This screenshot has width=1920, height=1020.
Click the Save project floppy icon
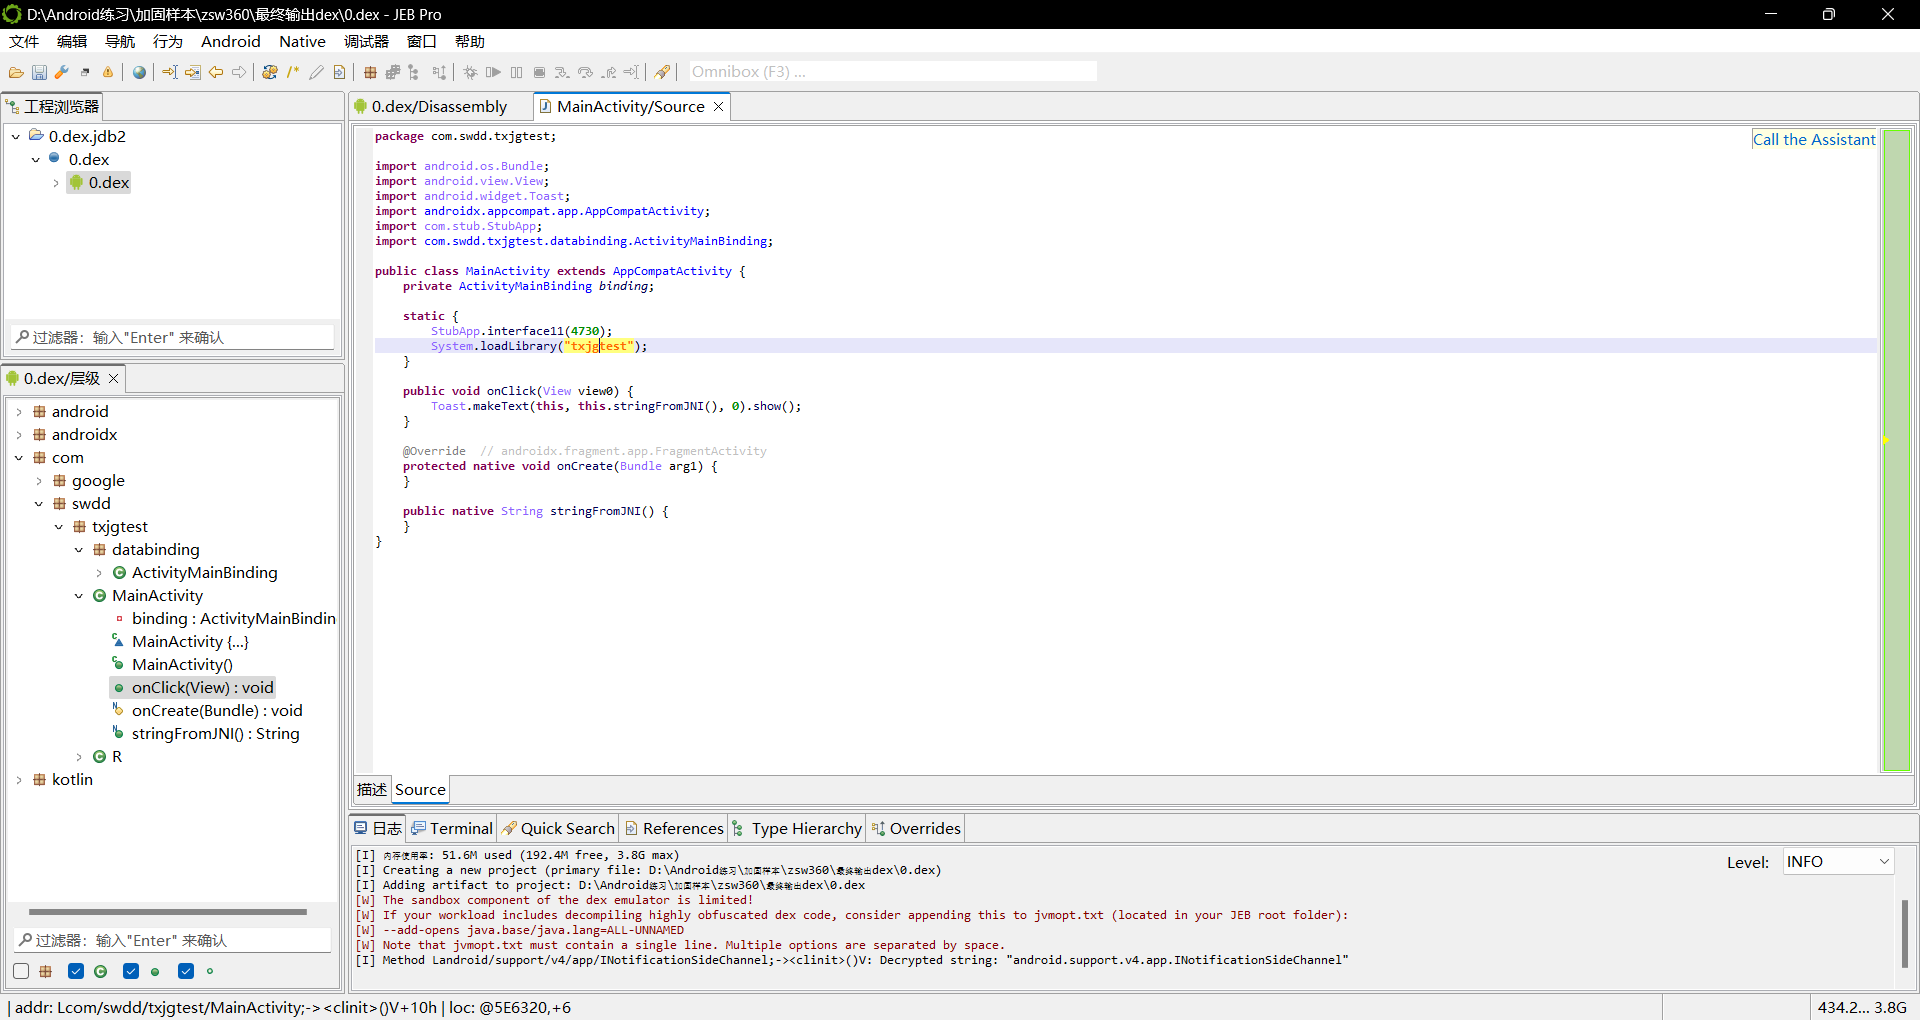pos(39,72)
